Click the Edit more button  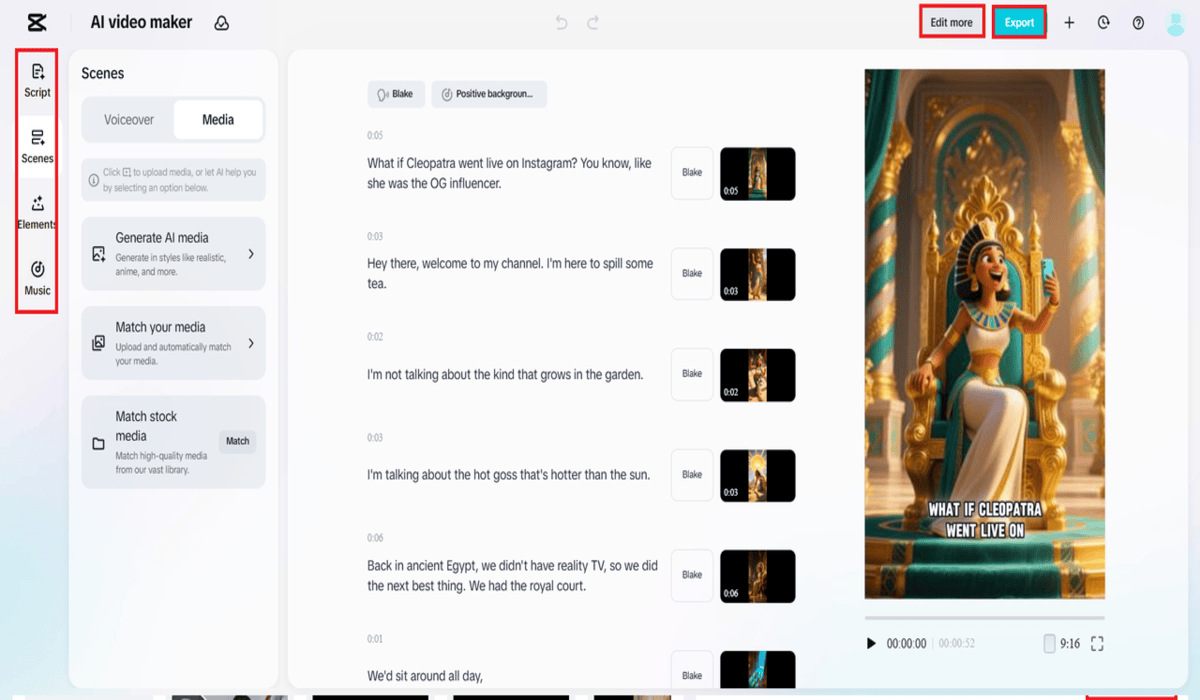click(952, 22)
